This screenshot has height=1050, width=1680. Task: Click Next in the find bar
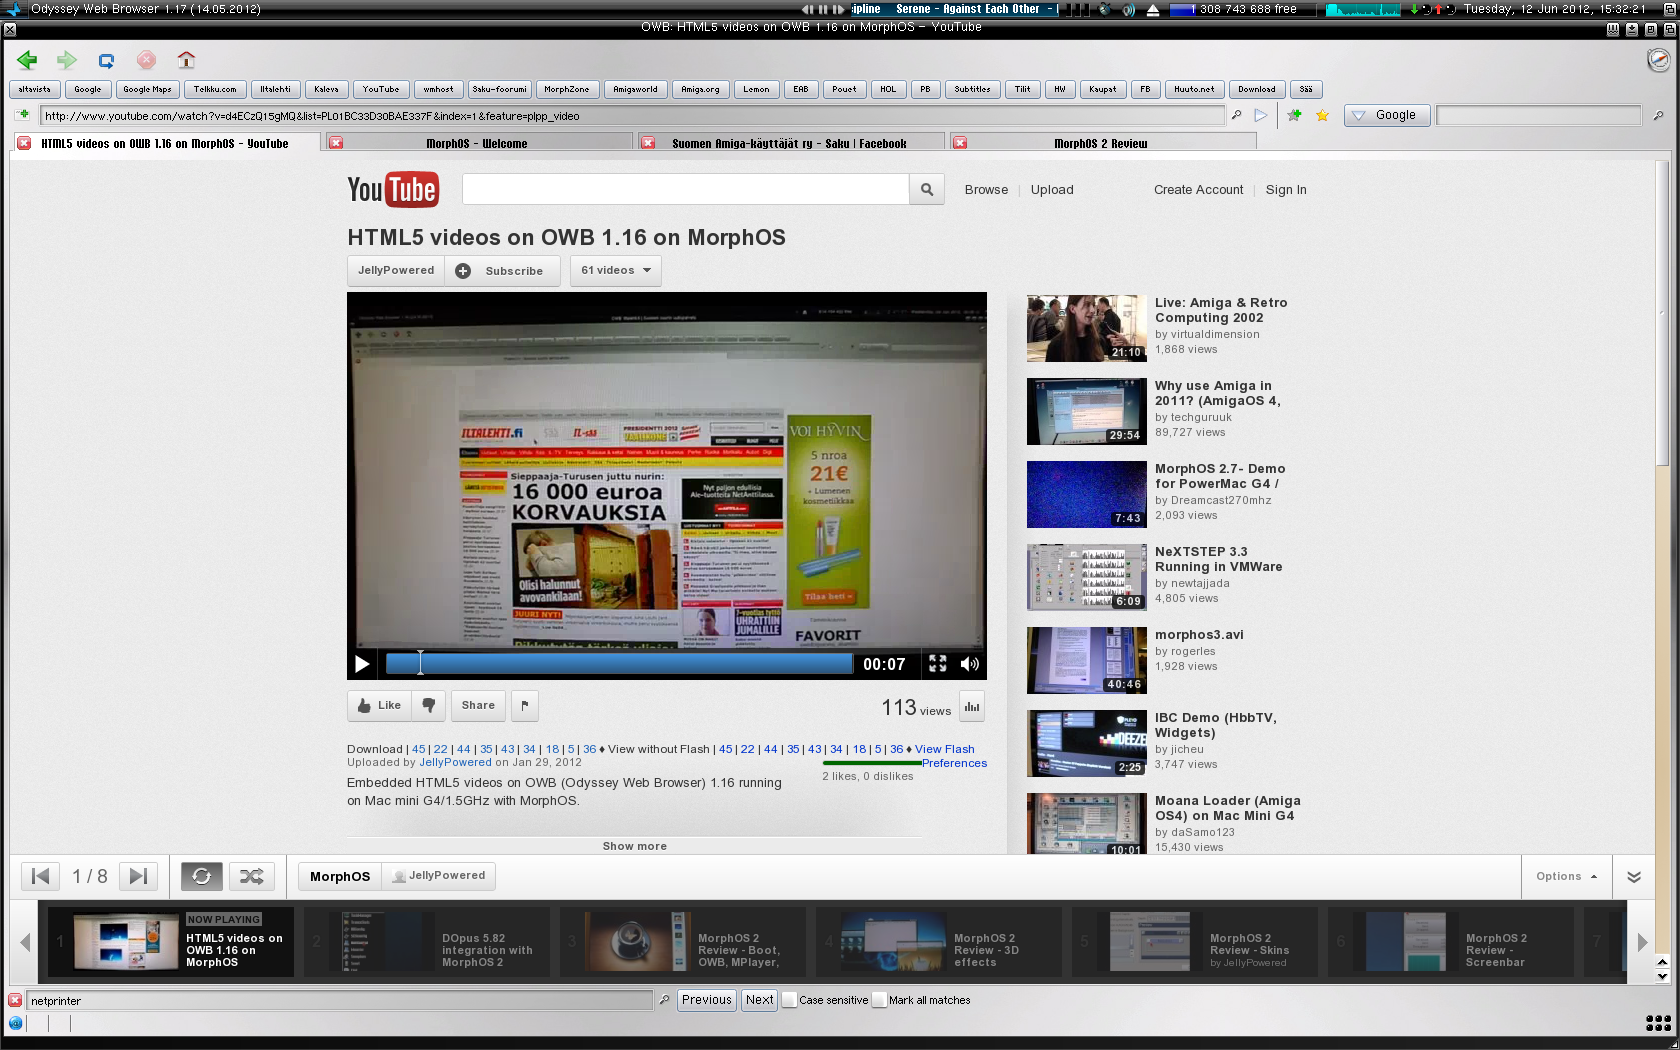tap(759, 1000)
